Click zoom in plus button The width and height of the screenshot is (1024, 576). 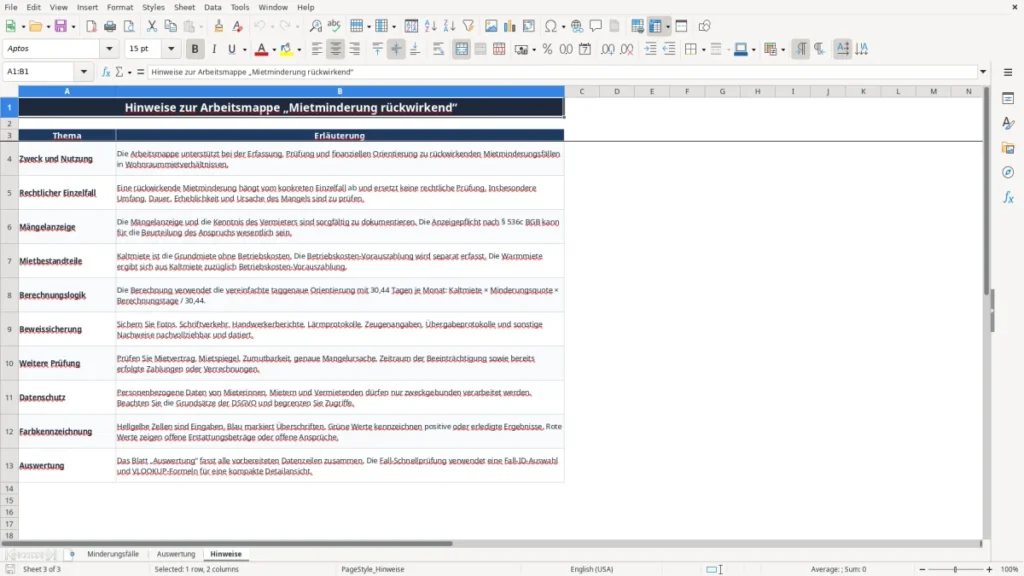989,569
